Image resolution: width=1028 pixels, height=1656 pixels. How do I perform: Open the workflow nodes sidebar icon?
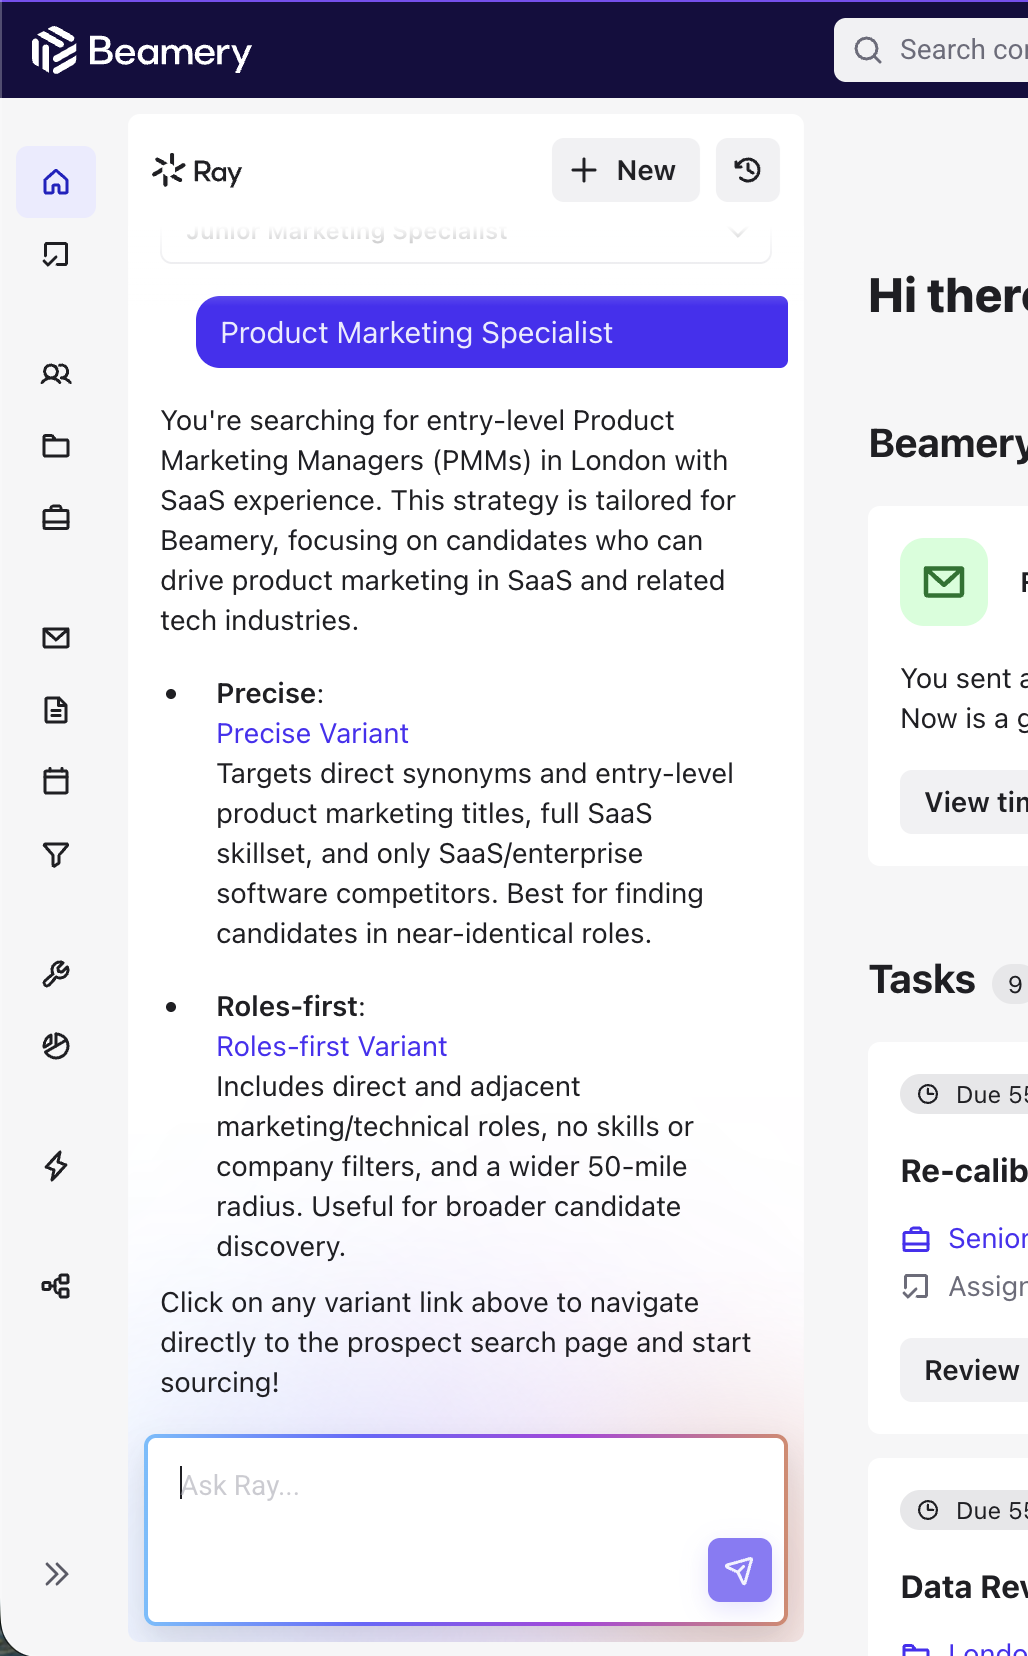click(x=56, y=1286)
